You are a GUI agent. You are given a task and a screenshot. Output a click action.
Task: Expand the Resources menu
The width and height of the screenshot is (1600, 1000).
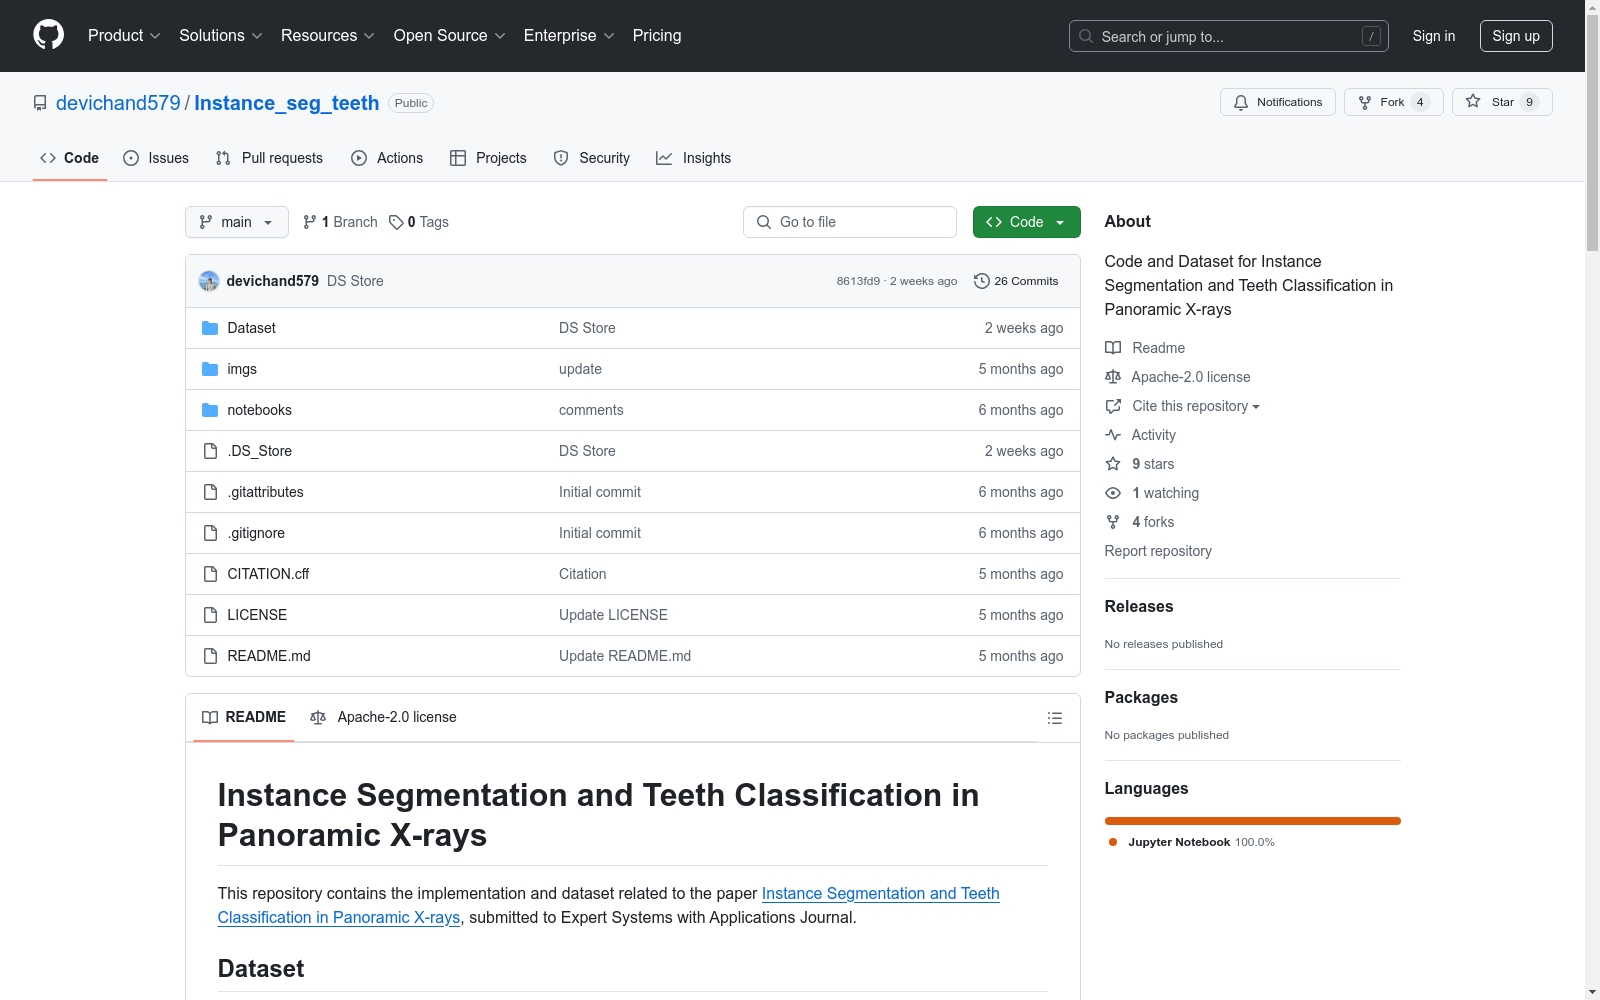click(x=328, y=36)
